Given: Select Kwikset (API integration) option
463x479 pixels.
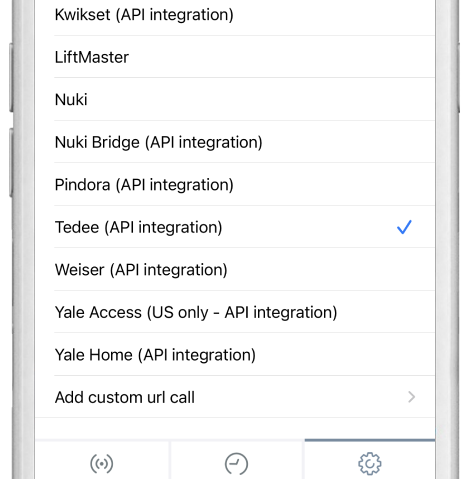Looking at the screenshot, I should pyautogui.click(x=235, y=15).
